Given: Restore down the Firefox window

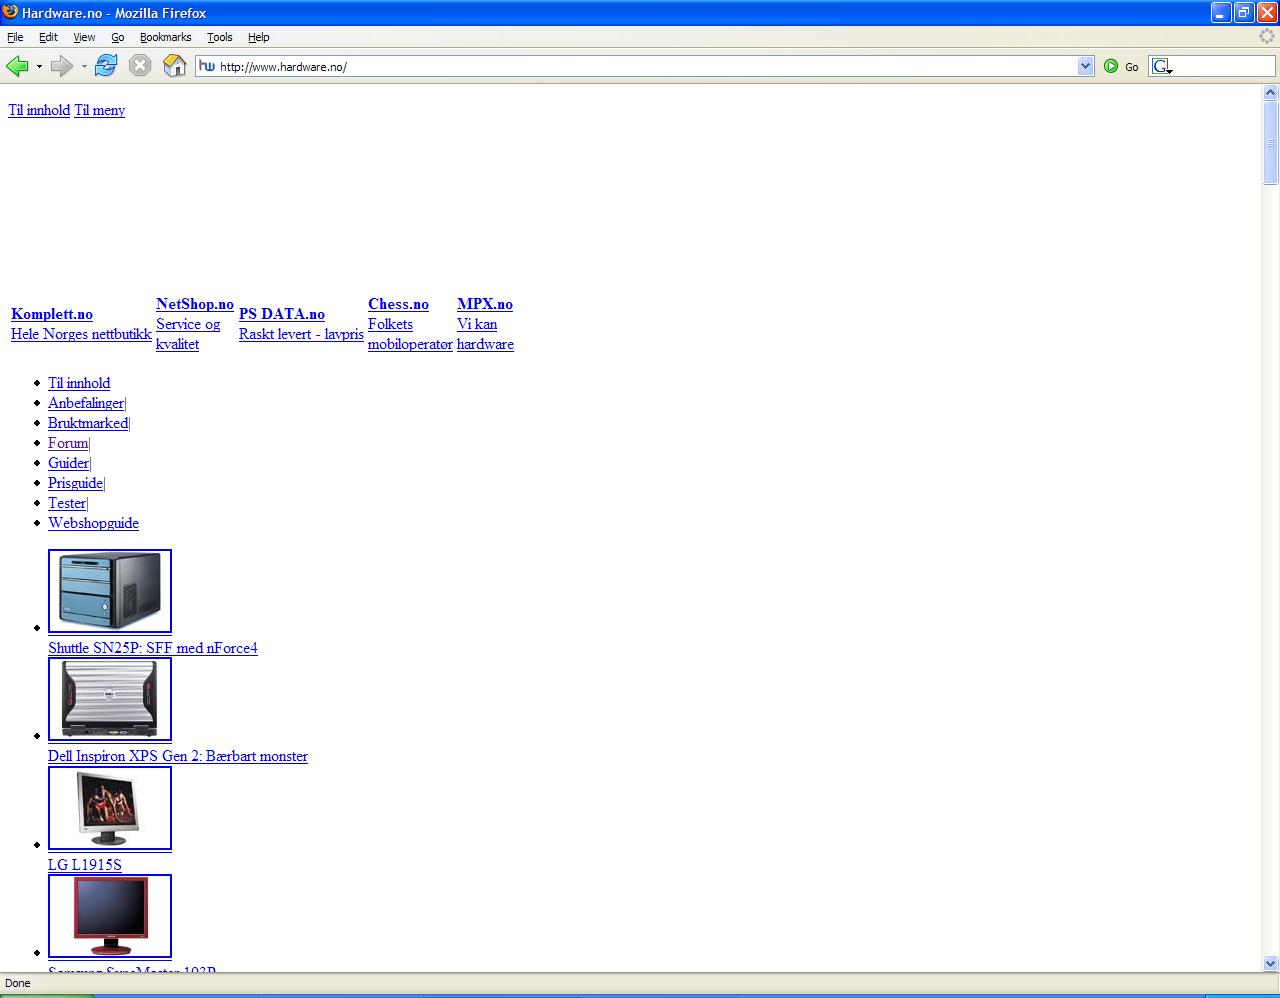Looking at the screenshot, I should coord(1244,12).
